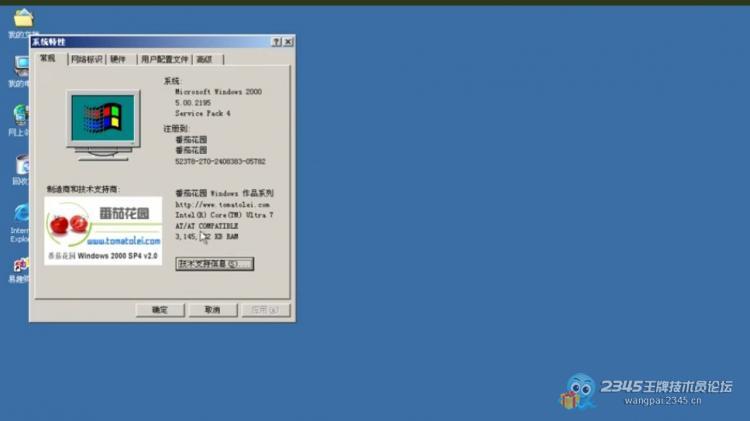Switch to the 硬件 (Hardware) tab

pyautogui.click(x=118, y=59)
